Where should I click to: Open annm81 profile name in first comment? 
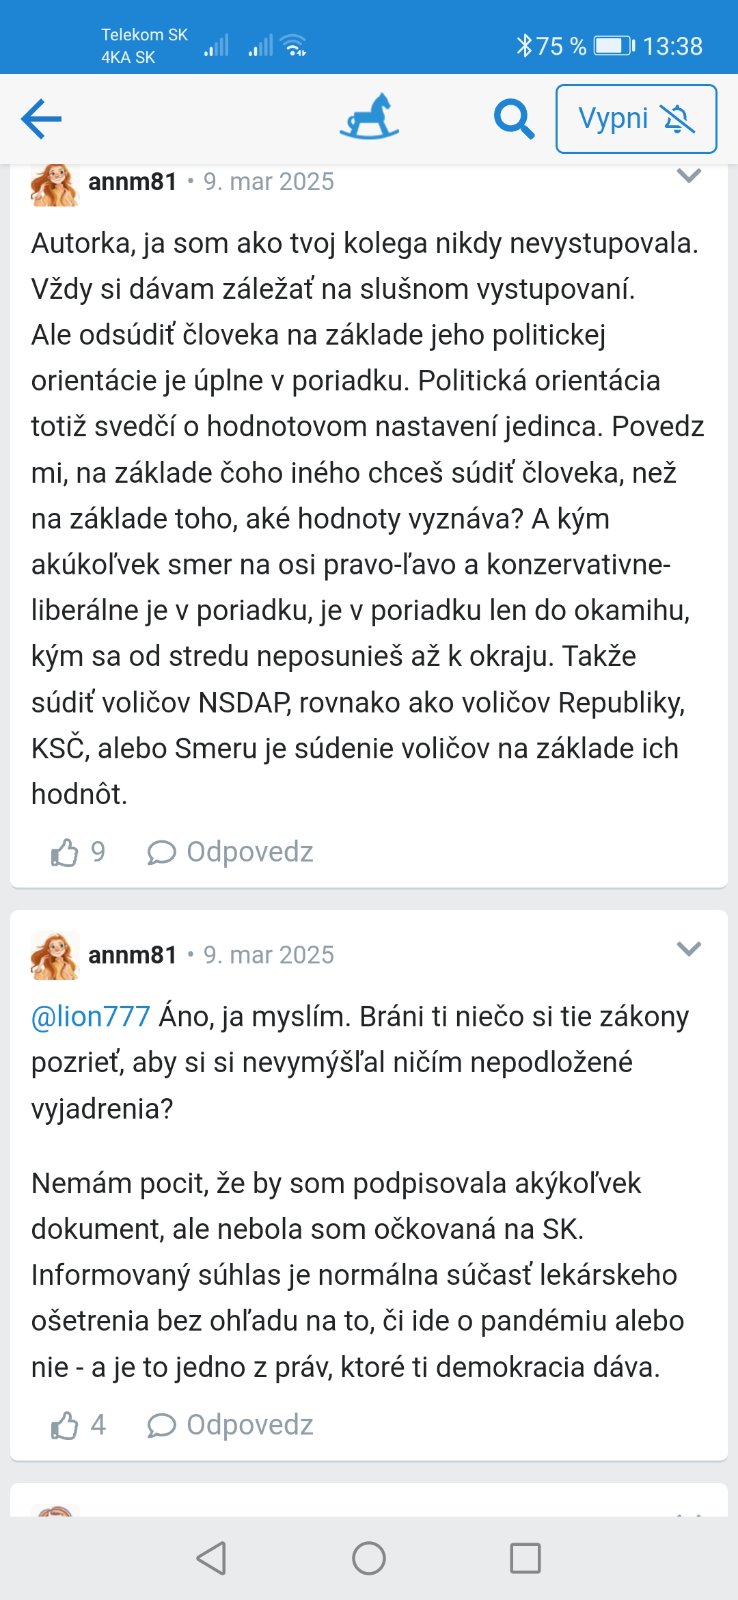pos(132,182)
